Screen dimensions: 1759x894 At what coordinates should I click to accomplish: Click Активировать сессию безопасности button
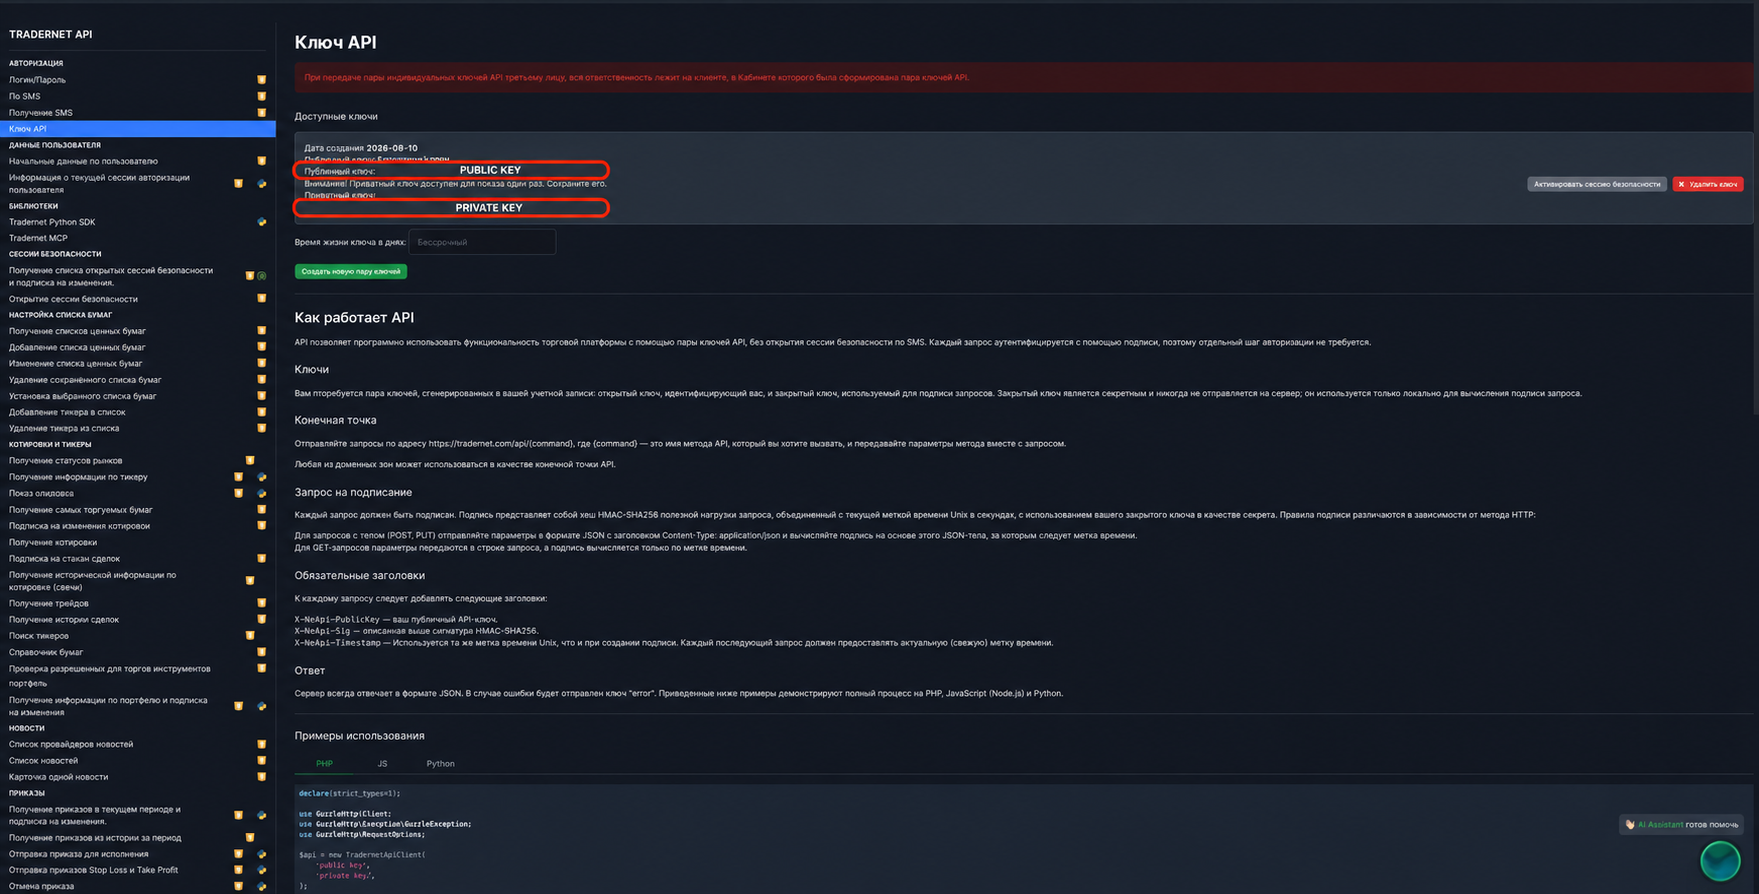(1597, 184)
